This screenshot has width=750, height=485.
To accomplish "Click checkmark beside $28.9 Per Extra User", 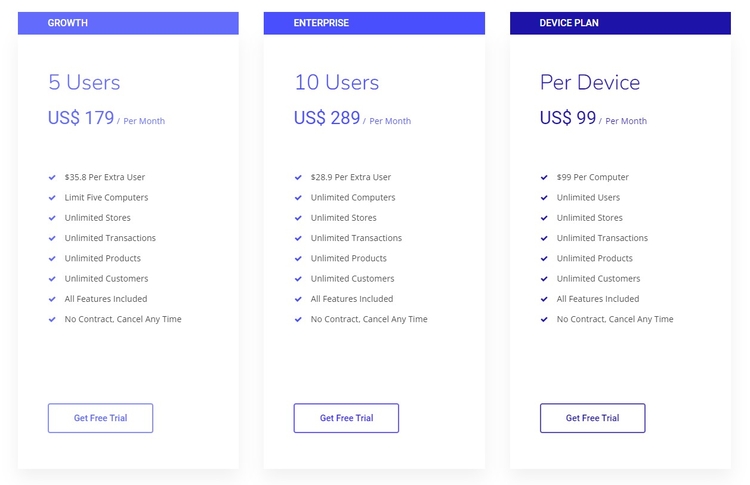I will 298,178.
